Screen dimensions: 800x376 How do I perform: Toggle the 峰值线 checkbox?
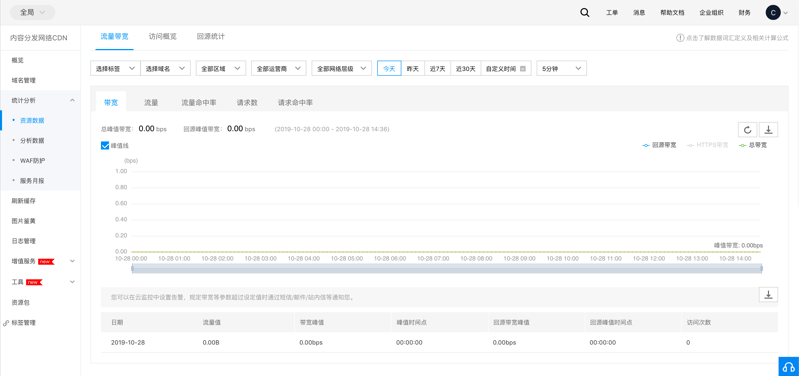point(105,145)
